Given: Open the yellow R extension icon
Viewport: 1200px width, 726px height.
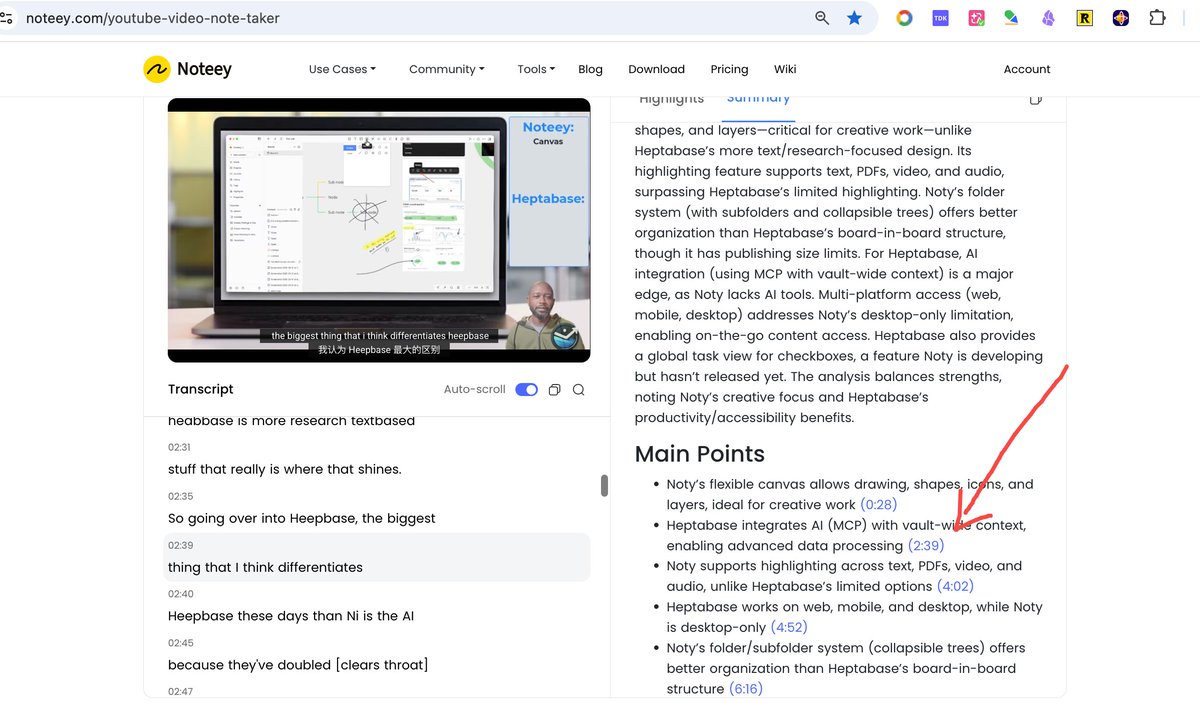Looking at the screenshot, I should click(x=1084, y=18).
